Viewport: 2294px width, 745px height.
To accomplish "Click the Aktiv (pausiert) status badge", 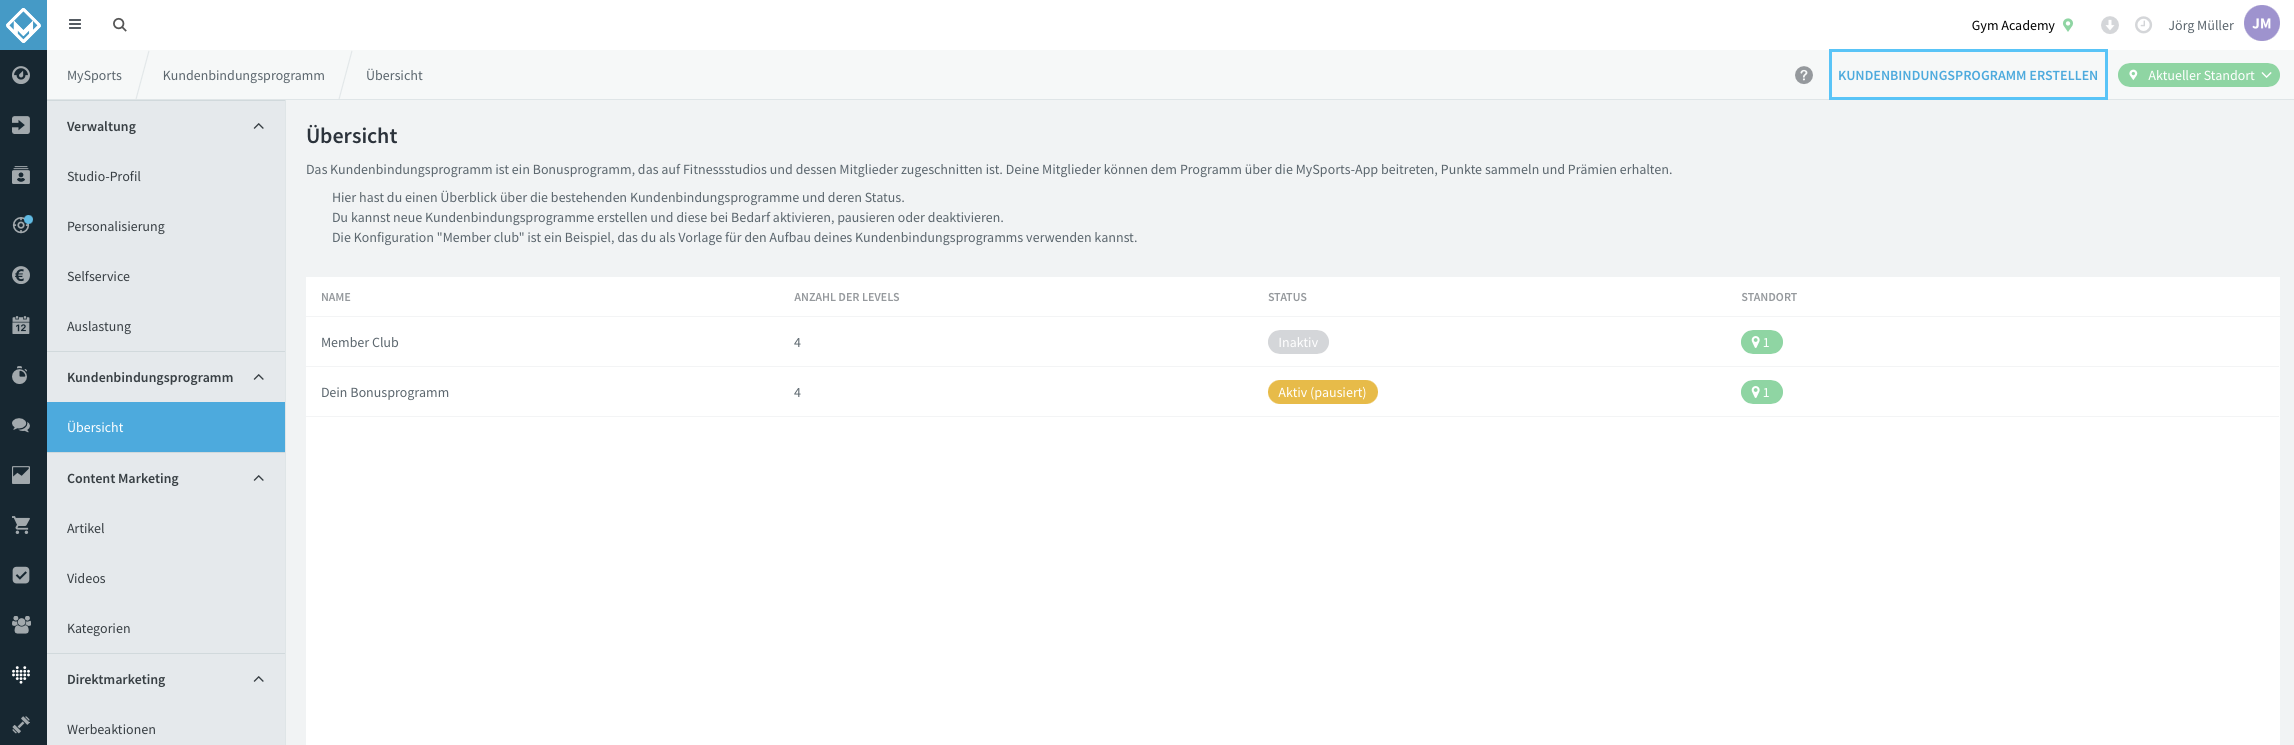I will 1322,392.
